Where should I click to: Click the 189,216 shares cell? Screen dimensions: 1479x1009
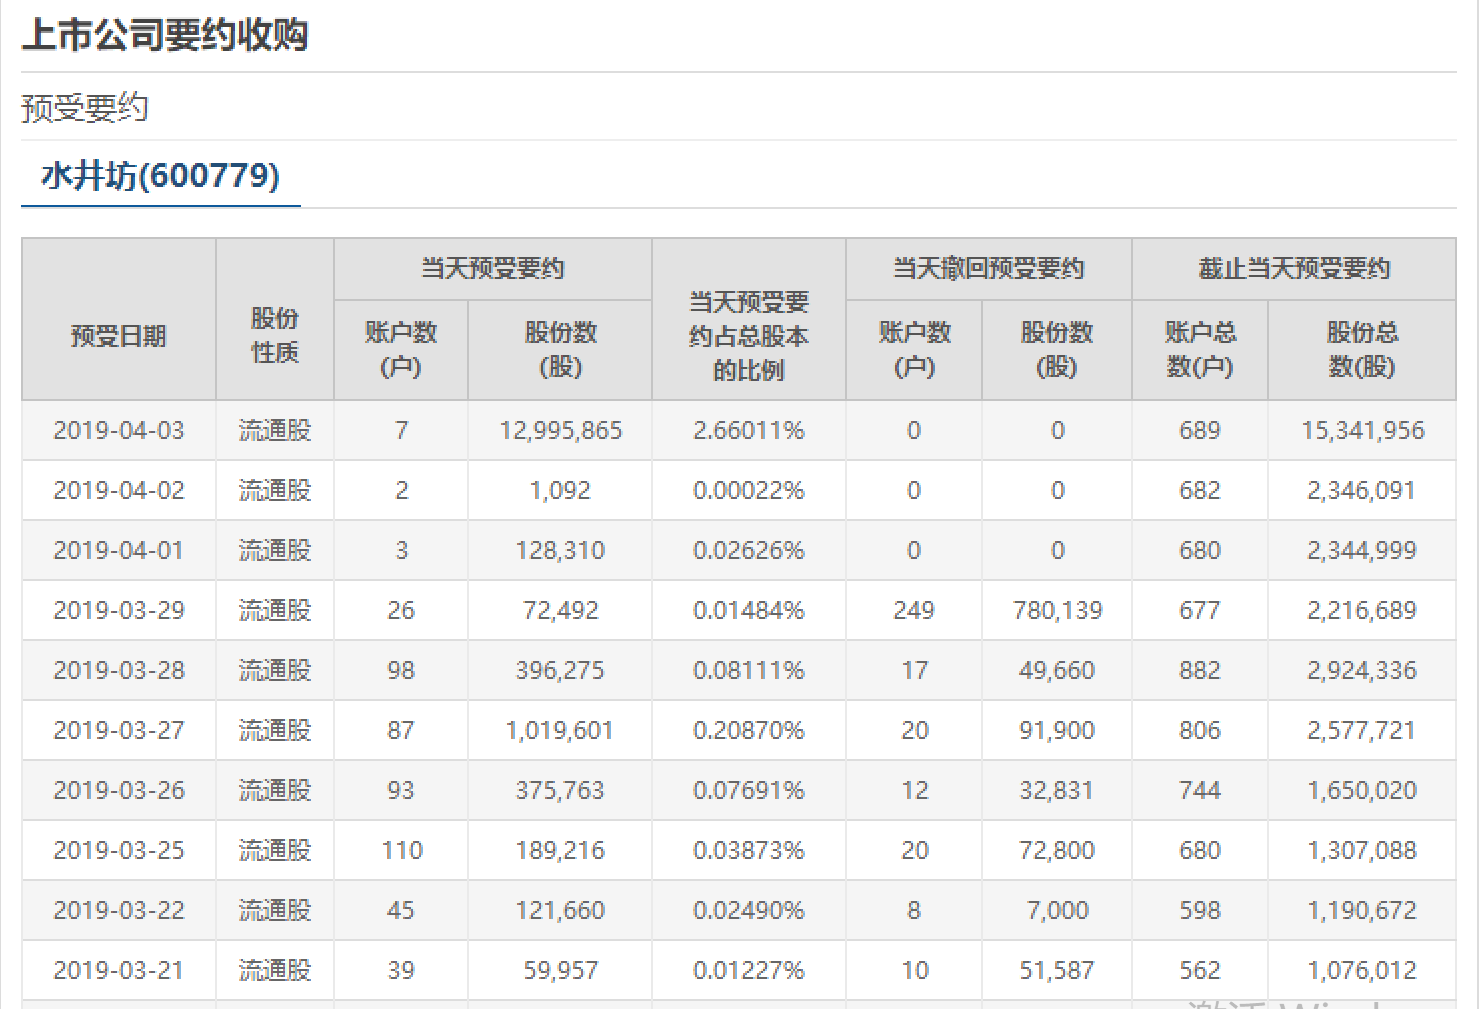[560, 851]
